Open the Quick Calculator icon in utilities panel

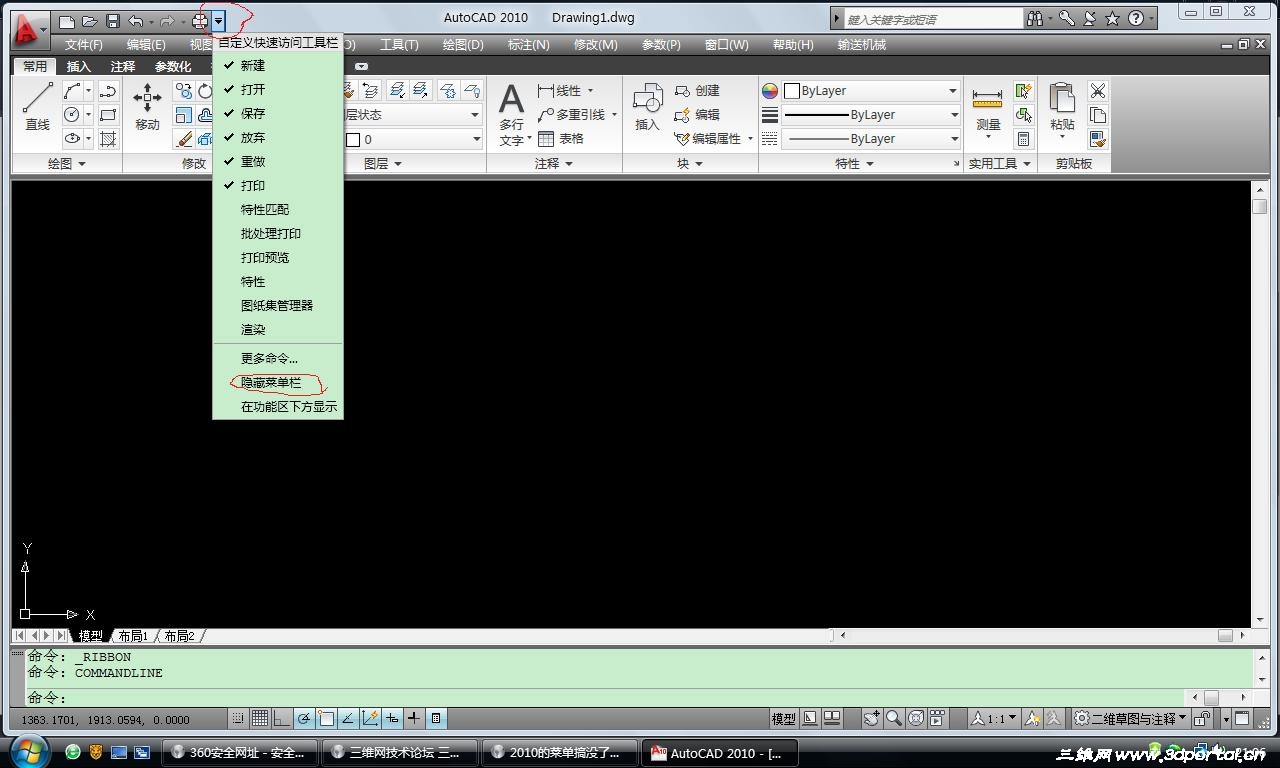(x=1023, y=139)
